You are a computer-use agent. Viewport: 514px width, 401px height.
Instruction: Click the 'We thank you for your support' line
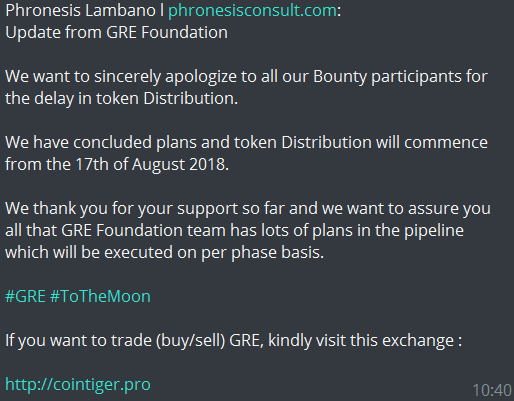click(248, 209)
